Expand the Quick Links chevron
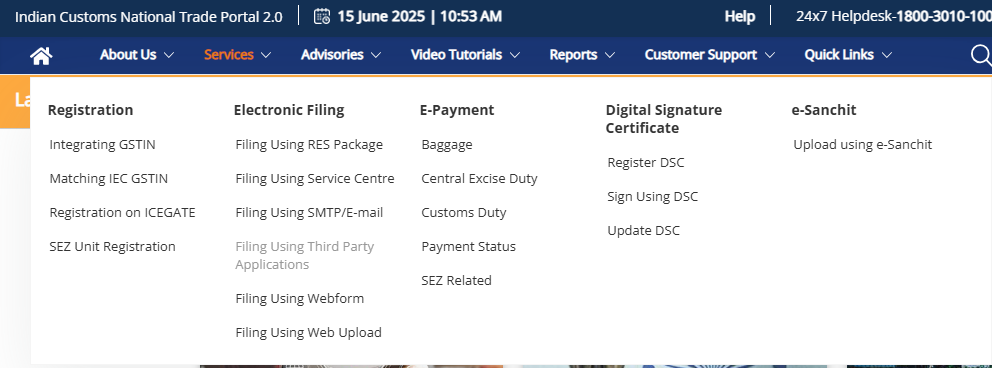The height and width of the screenshot is (368, 992). [886, 55]
